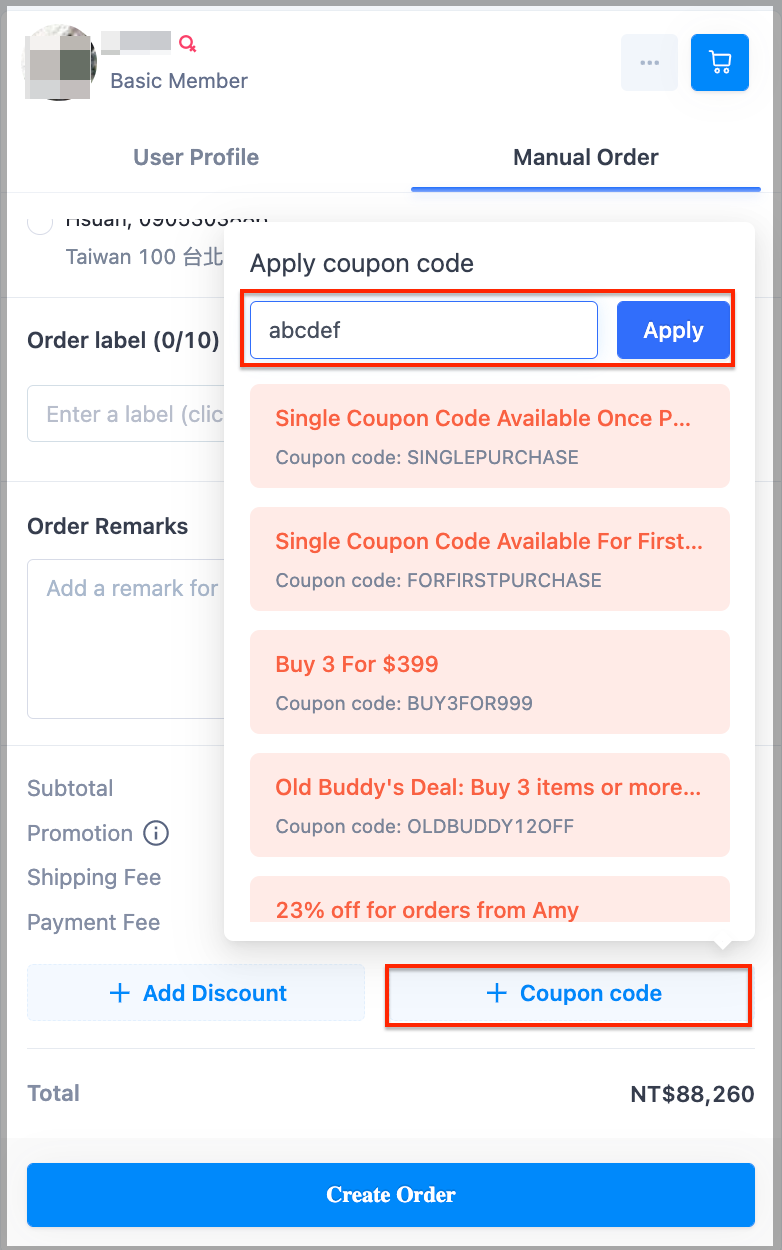Click the pink icon beside the username
This screenshot has height=1250, width=782.
pyautogui.click(x=187, y=43)
